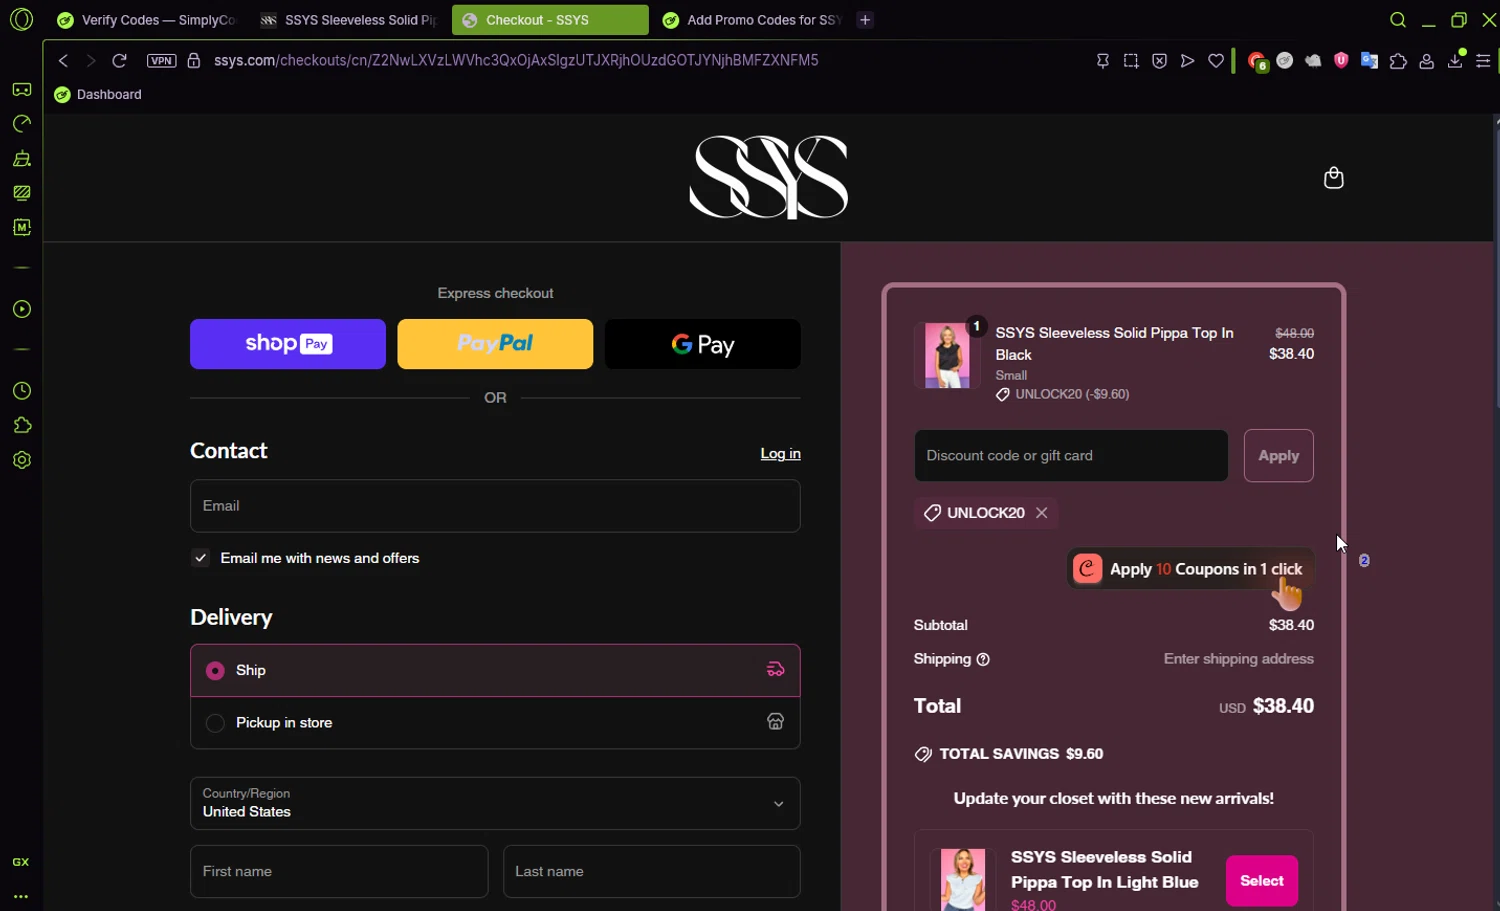Open the Dashboard bookmark
The width and height of the screenshot is (1500, 911).
pyautogui.click(x=98, y=95)
